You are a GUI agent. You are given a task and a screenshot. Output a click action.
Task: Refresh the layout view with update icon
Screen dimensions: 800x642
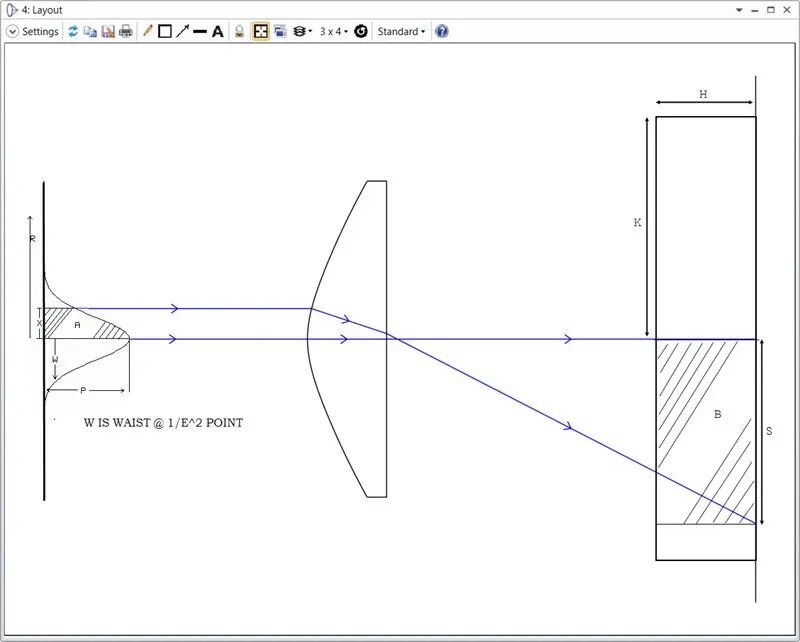click(x=72, y=31)
